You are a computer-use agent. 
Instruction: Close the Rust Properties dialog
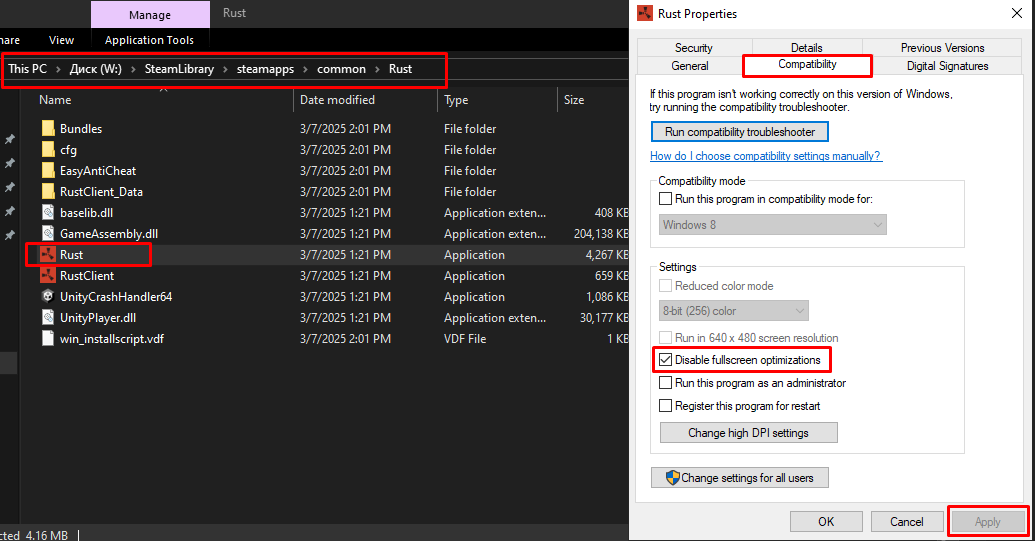[1017, 13]
